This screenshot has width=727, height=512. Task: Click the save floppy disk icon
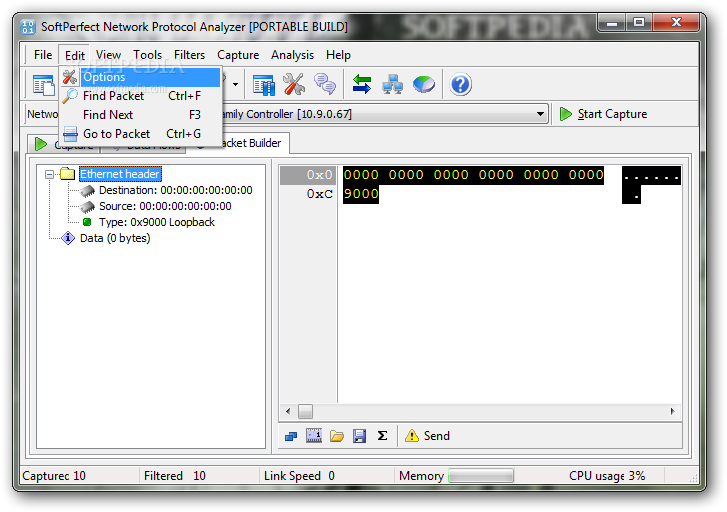pyautogui.click(x=359, y=436)
